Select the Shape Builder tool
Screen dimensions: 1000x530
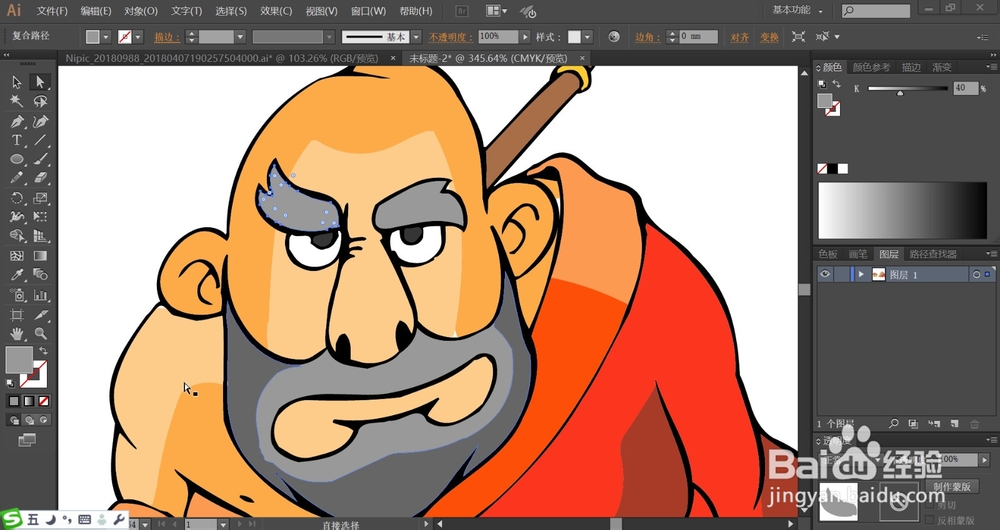(17, 236)
